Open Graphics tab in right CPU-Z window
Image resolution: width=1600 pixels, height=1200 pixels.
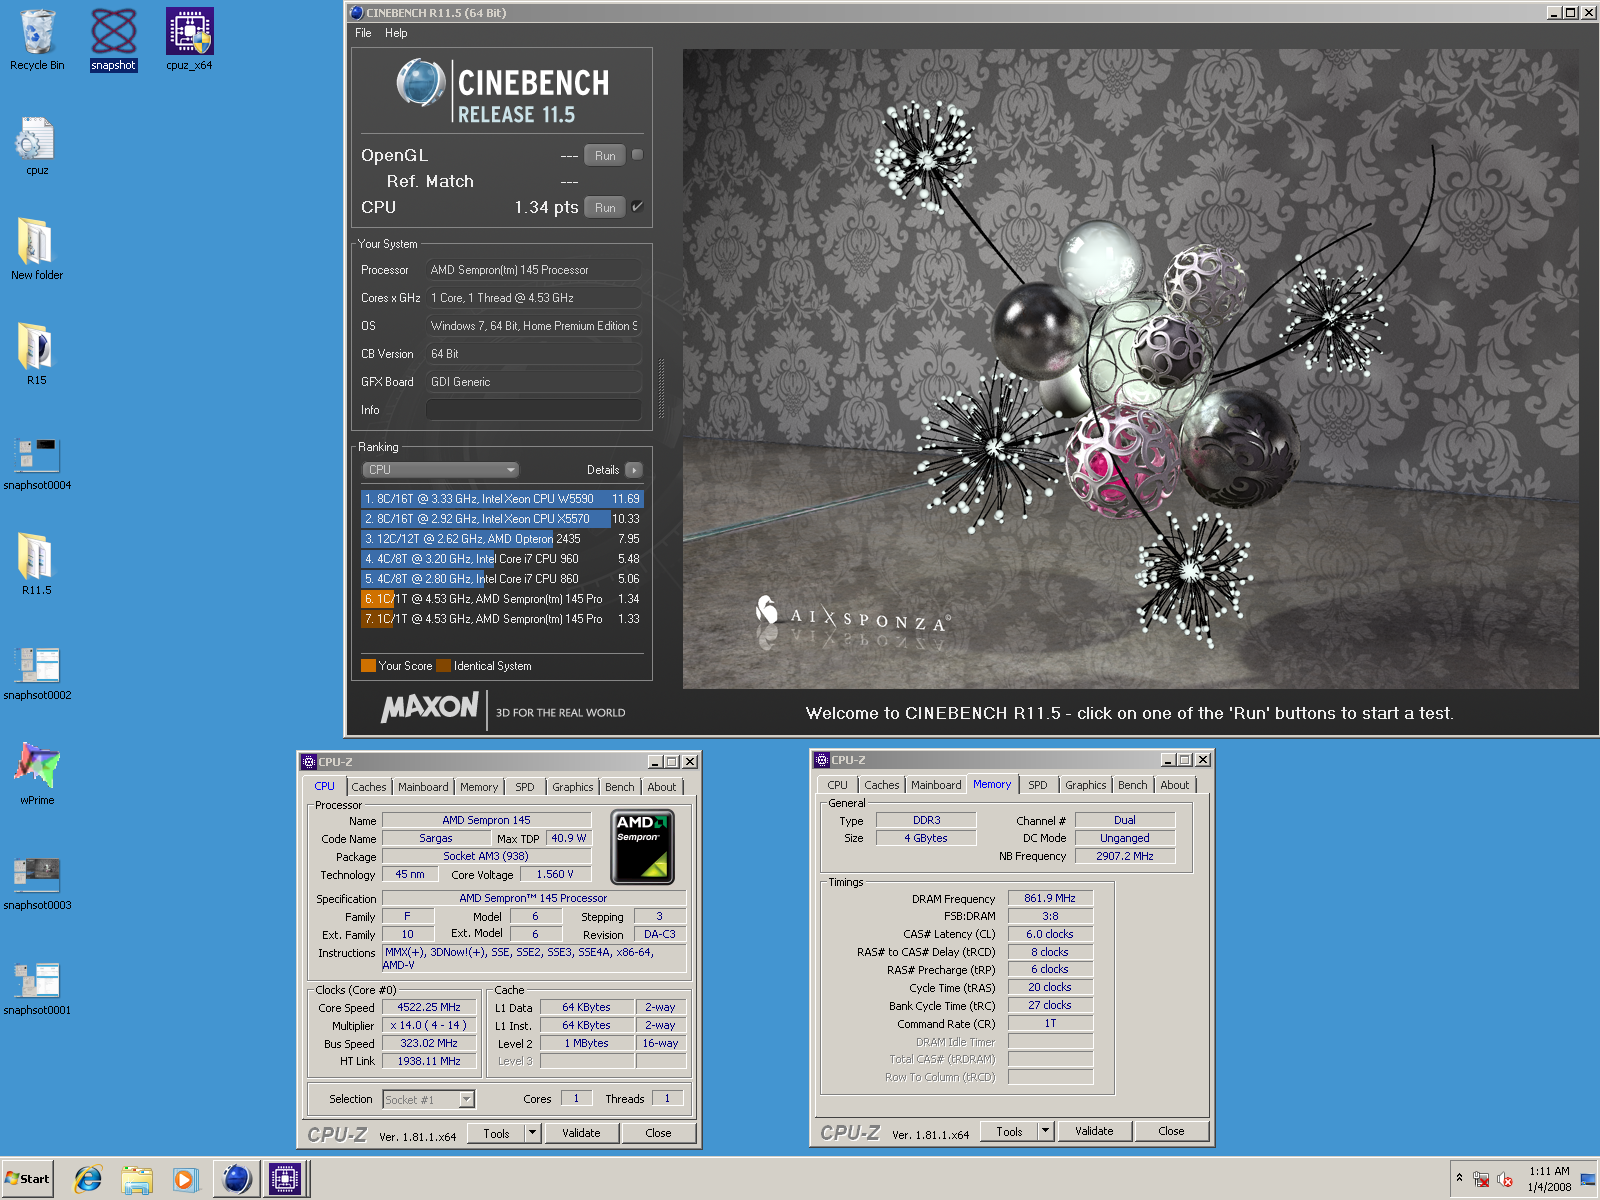[x=1086, y=785]
